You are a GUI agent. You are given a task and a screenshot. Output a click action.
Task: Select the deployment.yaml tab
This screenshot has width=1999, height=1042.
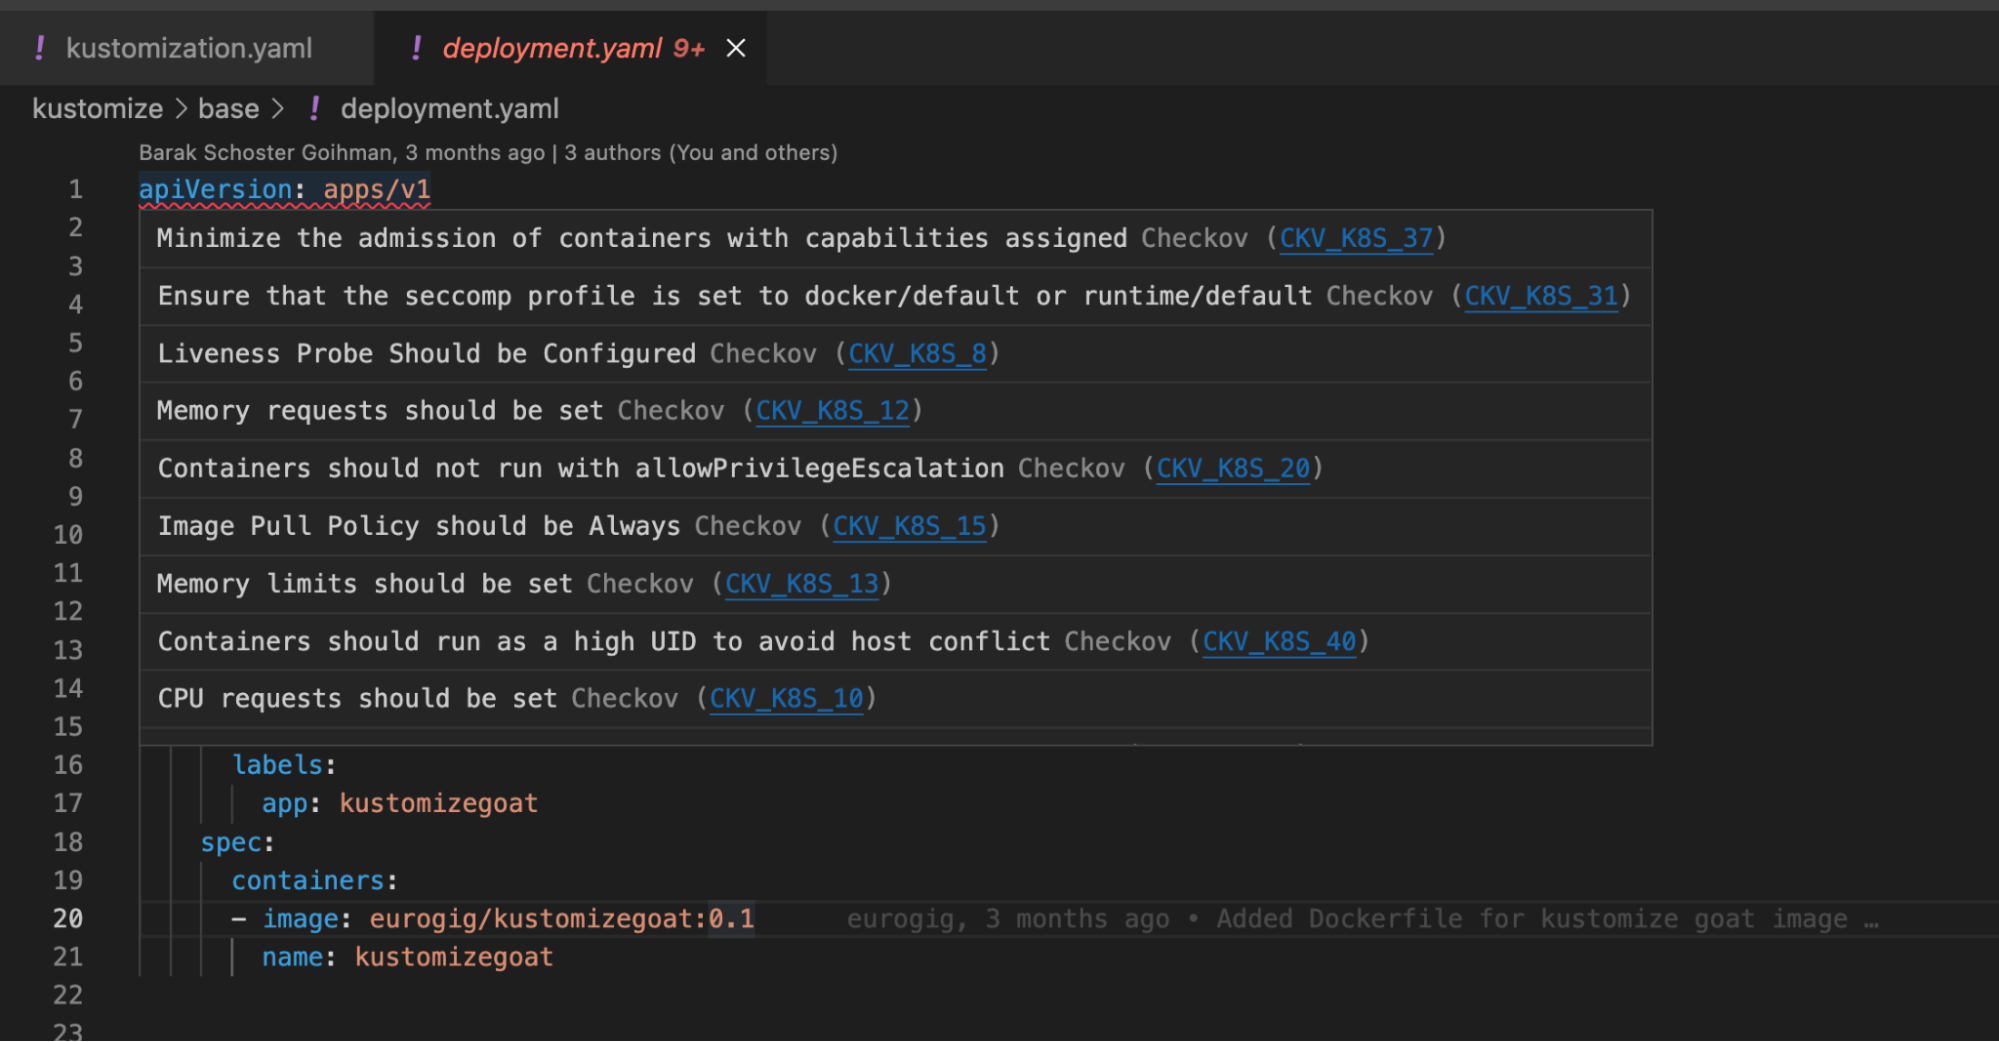click(x=570, y=48)
